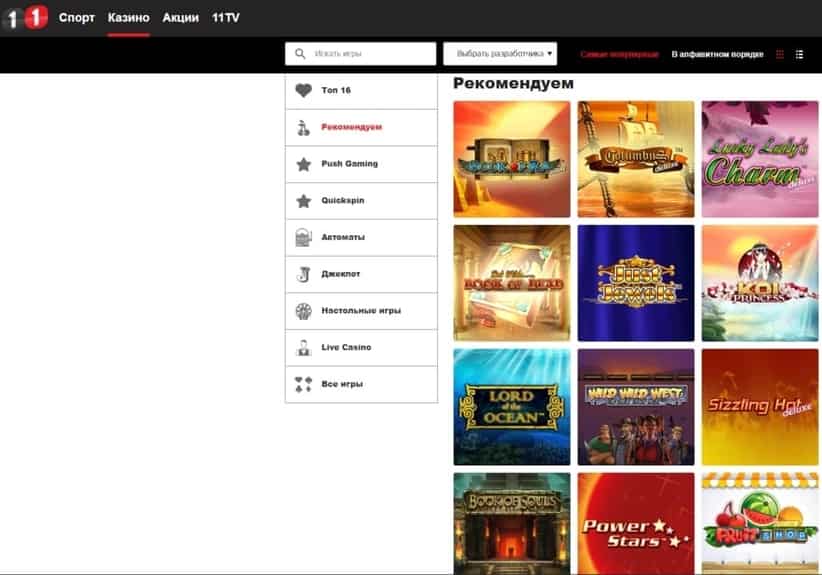The width and height of the screenshot is (822, 575).
Task: Click the magnifier search icon
Action: pyautogui.click(x=300, y=53)
